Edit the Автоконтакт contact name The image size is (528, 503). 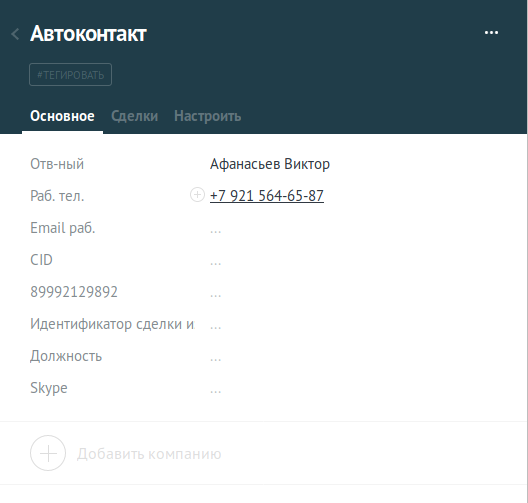pos(88,34)
